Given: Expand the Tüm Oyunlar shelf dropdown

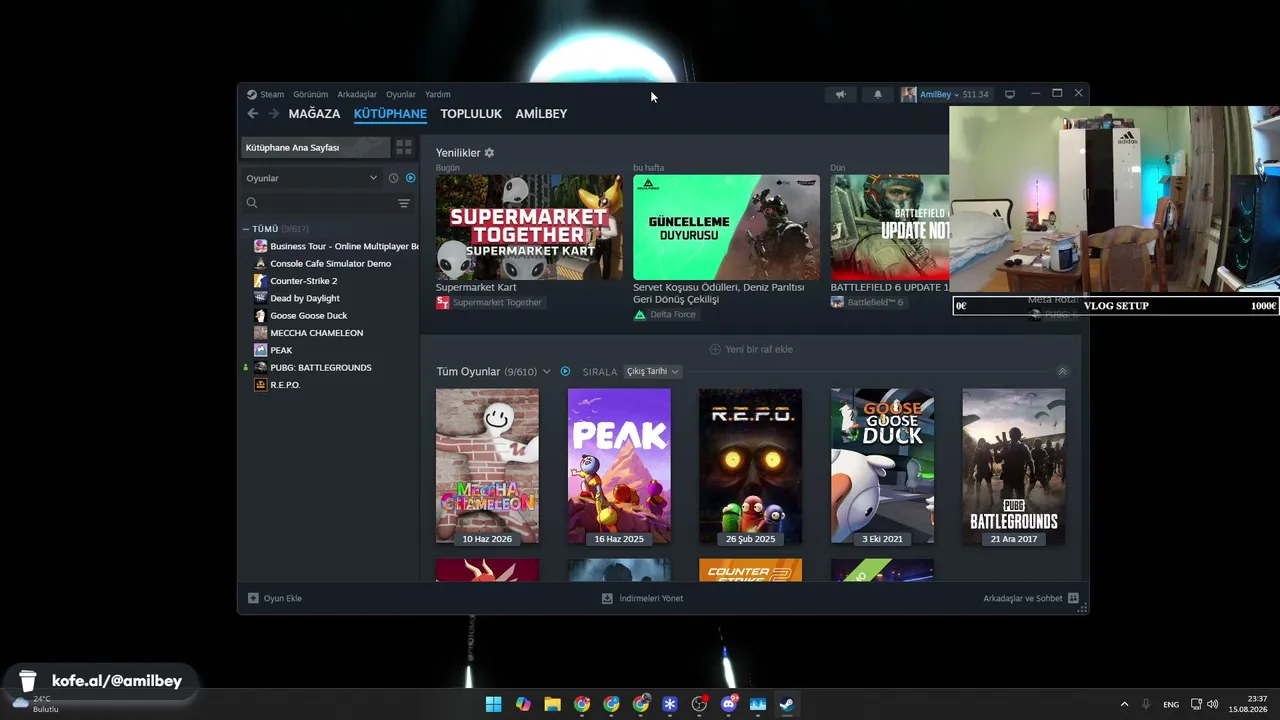Looking at the screenshot, I should [546, 372].
